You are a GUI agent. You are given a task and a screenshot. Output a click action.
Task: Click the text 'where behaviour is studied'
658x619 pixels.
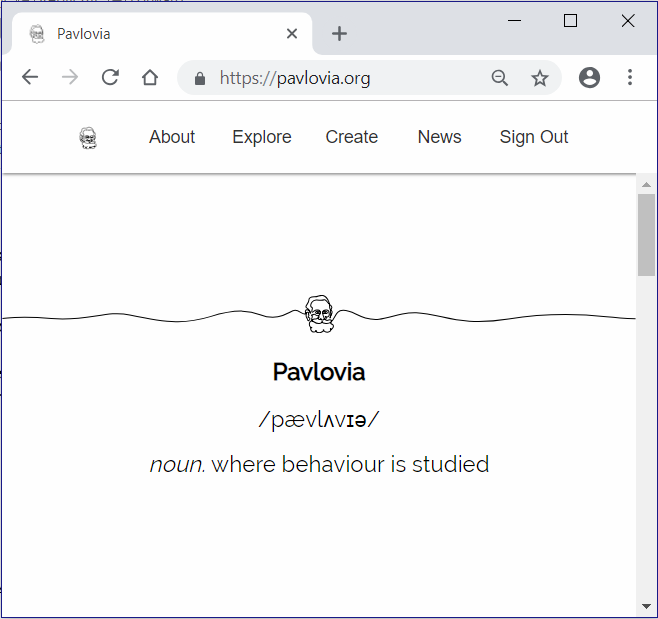point(350,464)
